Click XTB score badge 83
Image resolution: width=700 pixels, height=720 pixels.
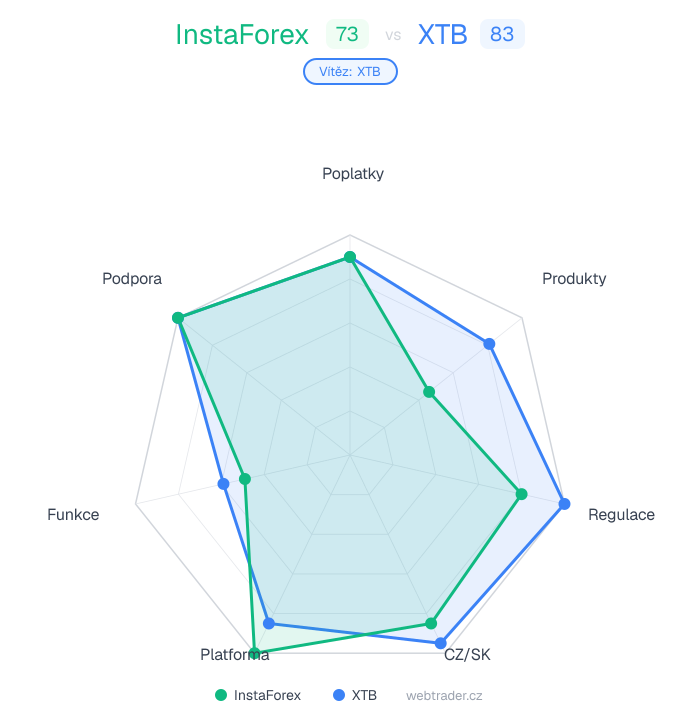click(x=502, y=34)
